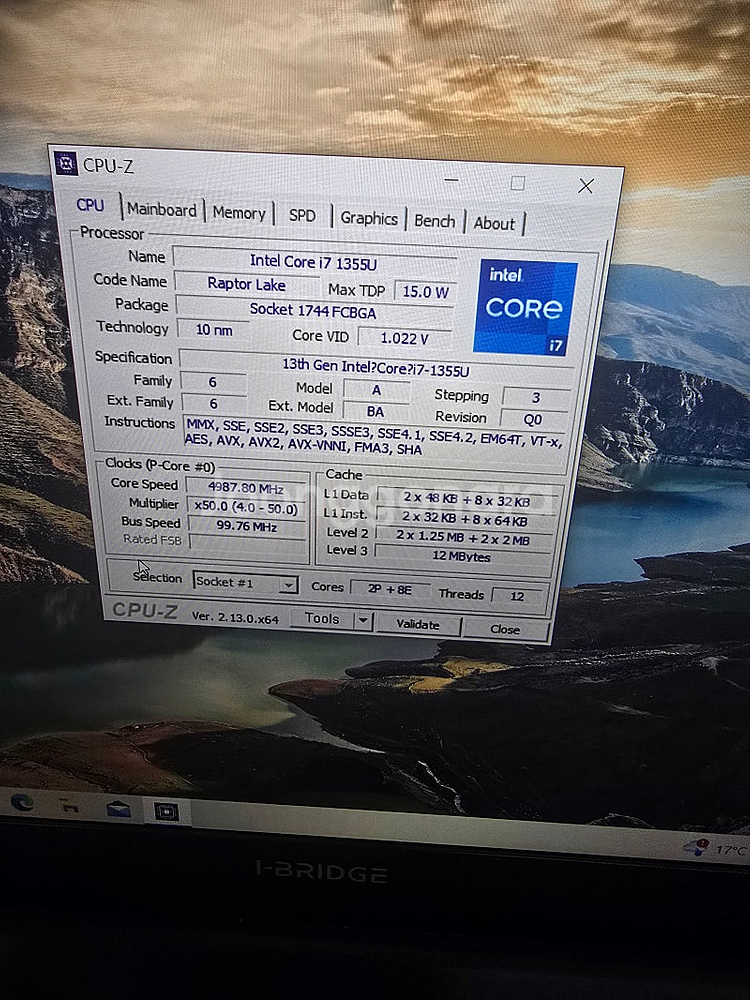The height and width of the screenshot is (1000, 750).
Task: Click the Name field Intel Core i7 1355U
Action: click(314, 261)
